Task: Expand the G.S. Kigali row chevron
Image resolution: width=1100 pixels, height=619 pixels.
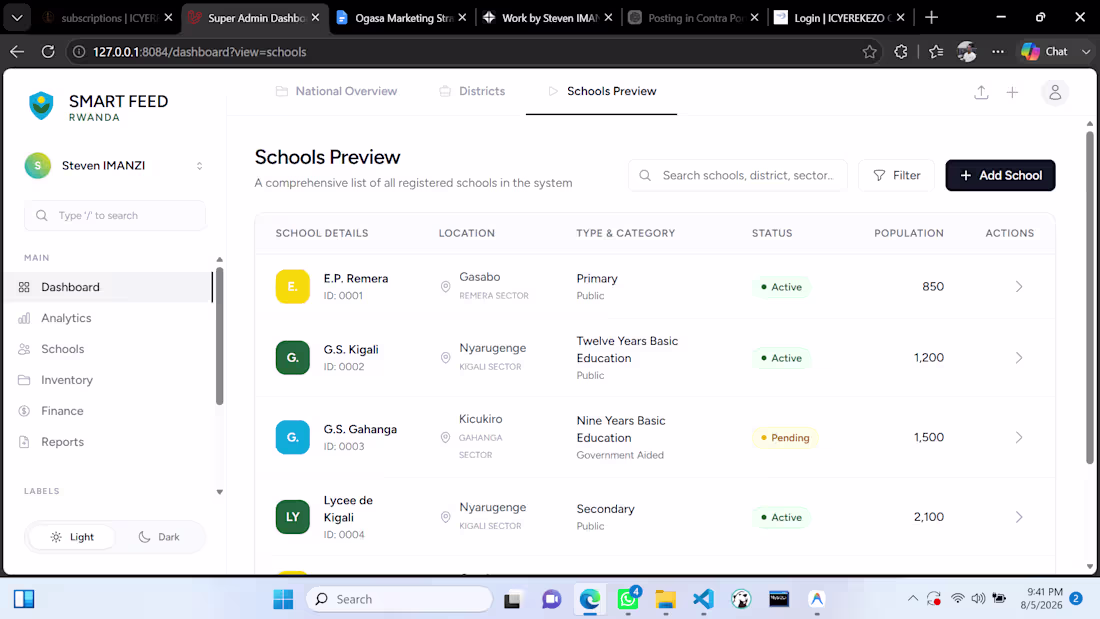Action: (1019, 358)
